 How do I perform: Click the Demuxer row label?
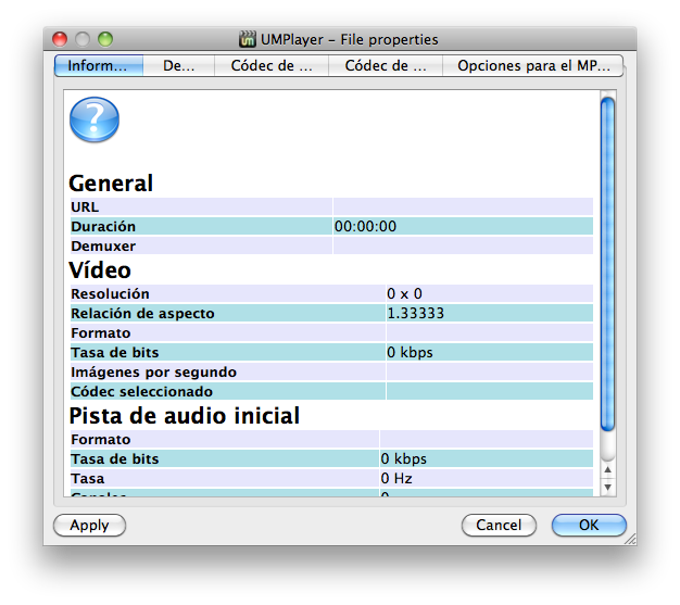click(103, 246)
